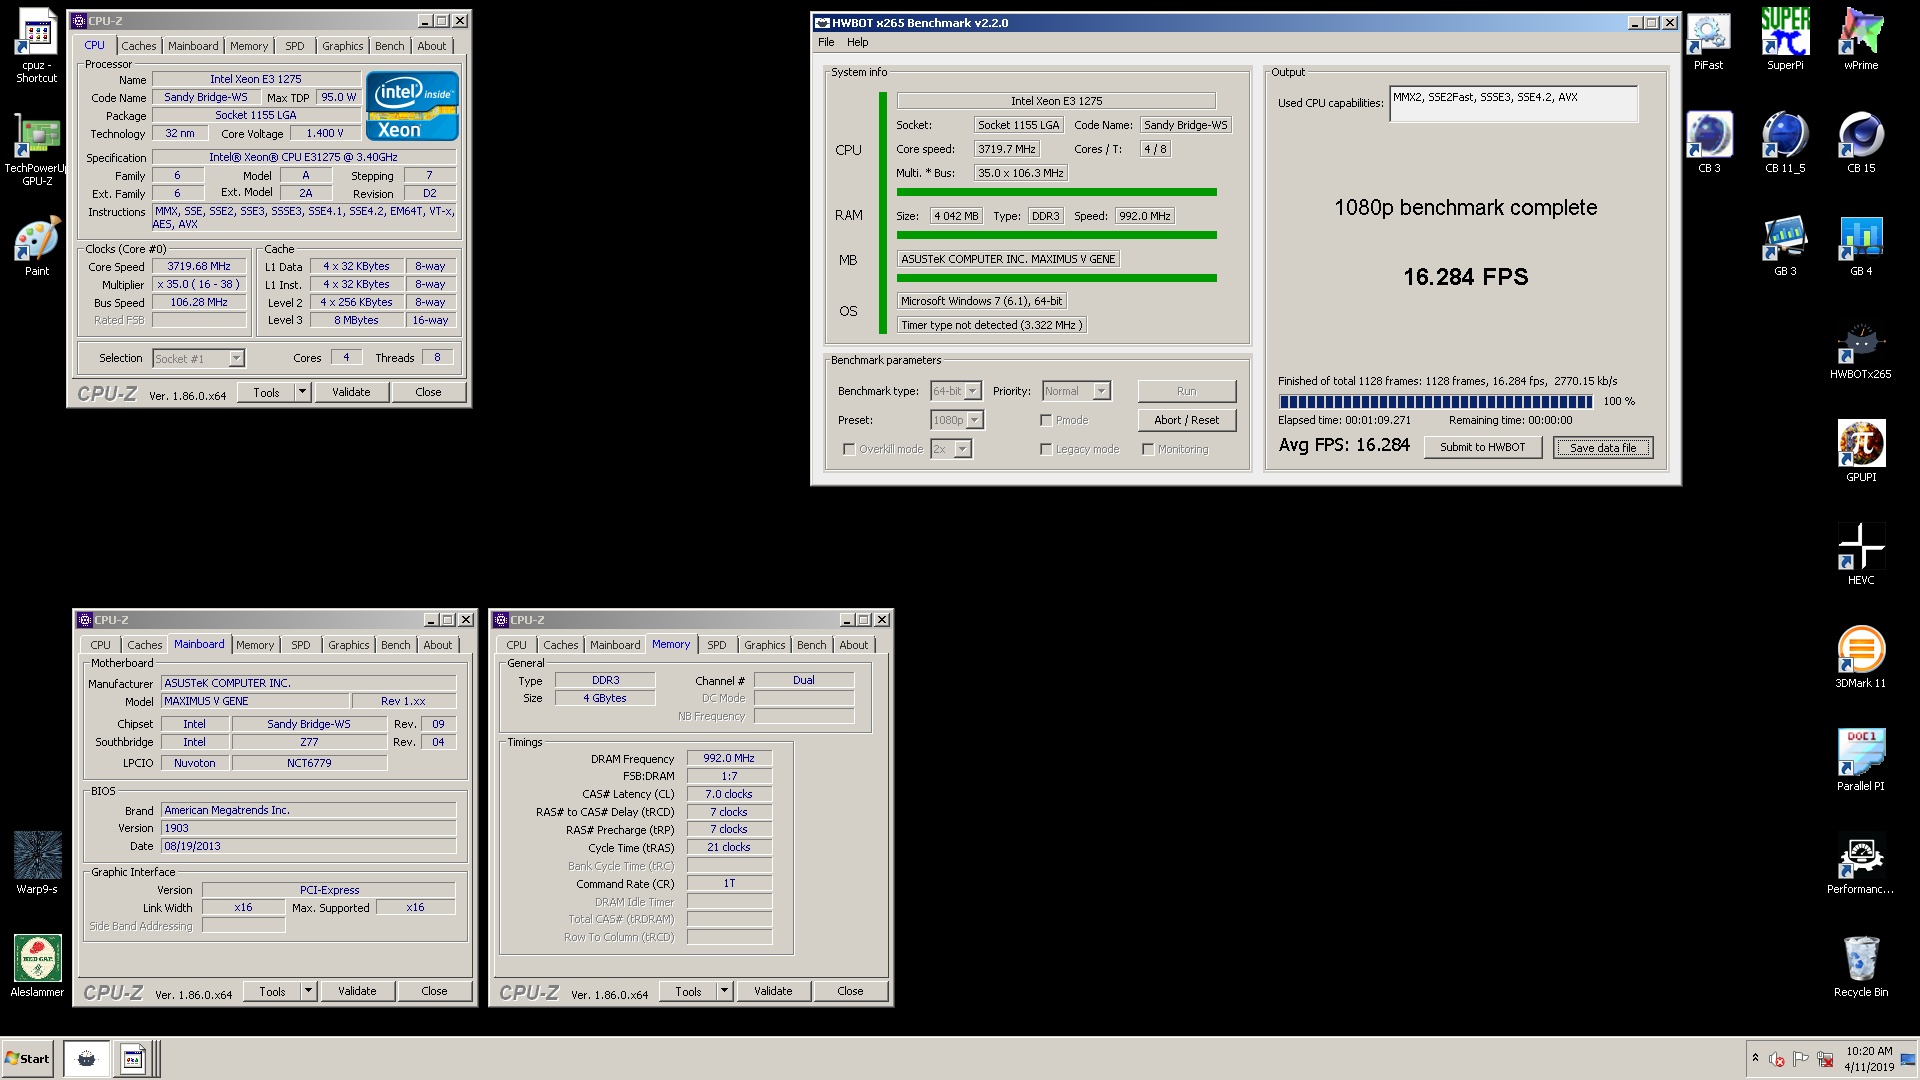Screen dimensions: 1920x1080
Task: Click the Core Speed 3719.68 MHz value
Action: 199,266
